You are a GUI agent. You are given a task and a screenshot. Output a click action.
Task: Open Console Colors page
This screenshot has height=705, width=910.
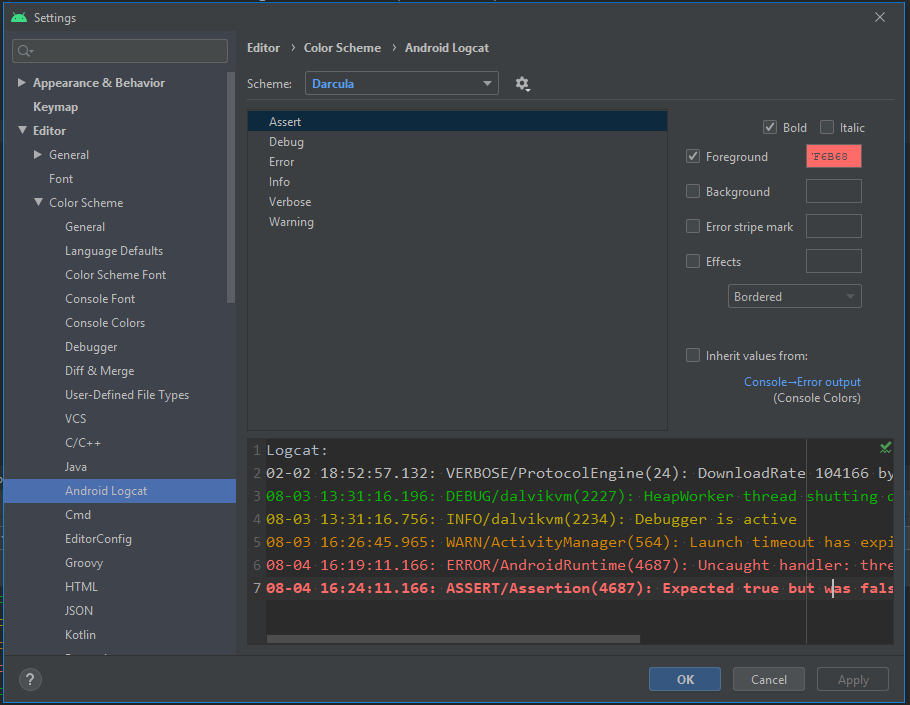pos(105,323)
